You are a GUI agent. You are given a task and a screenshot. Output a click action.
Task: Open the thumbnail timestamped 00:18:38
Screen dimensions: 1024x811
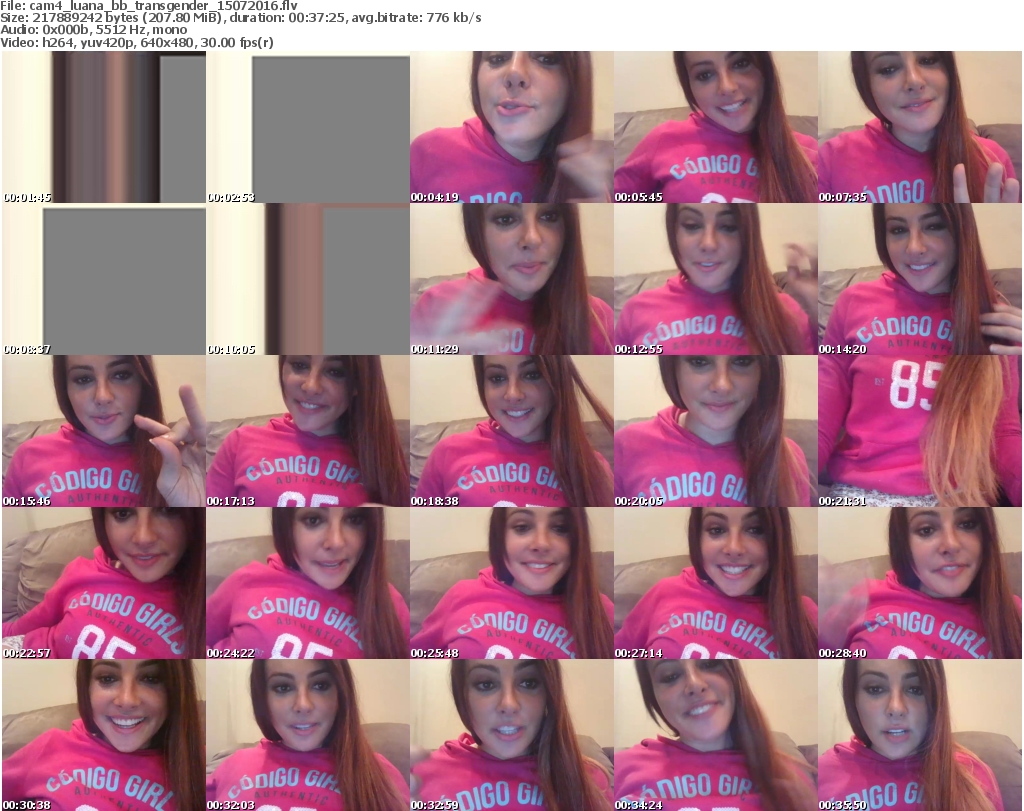(x=512, y=431)
